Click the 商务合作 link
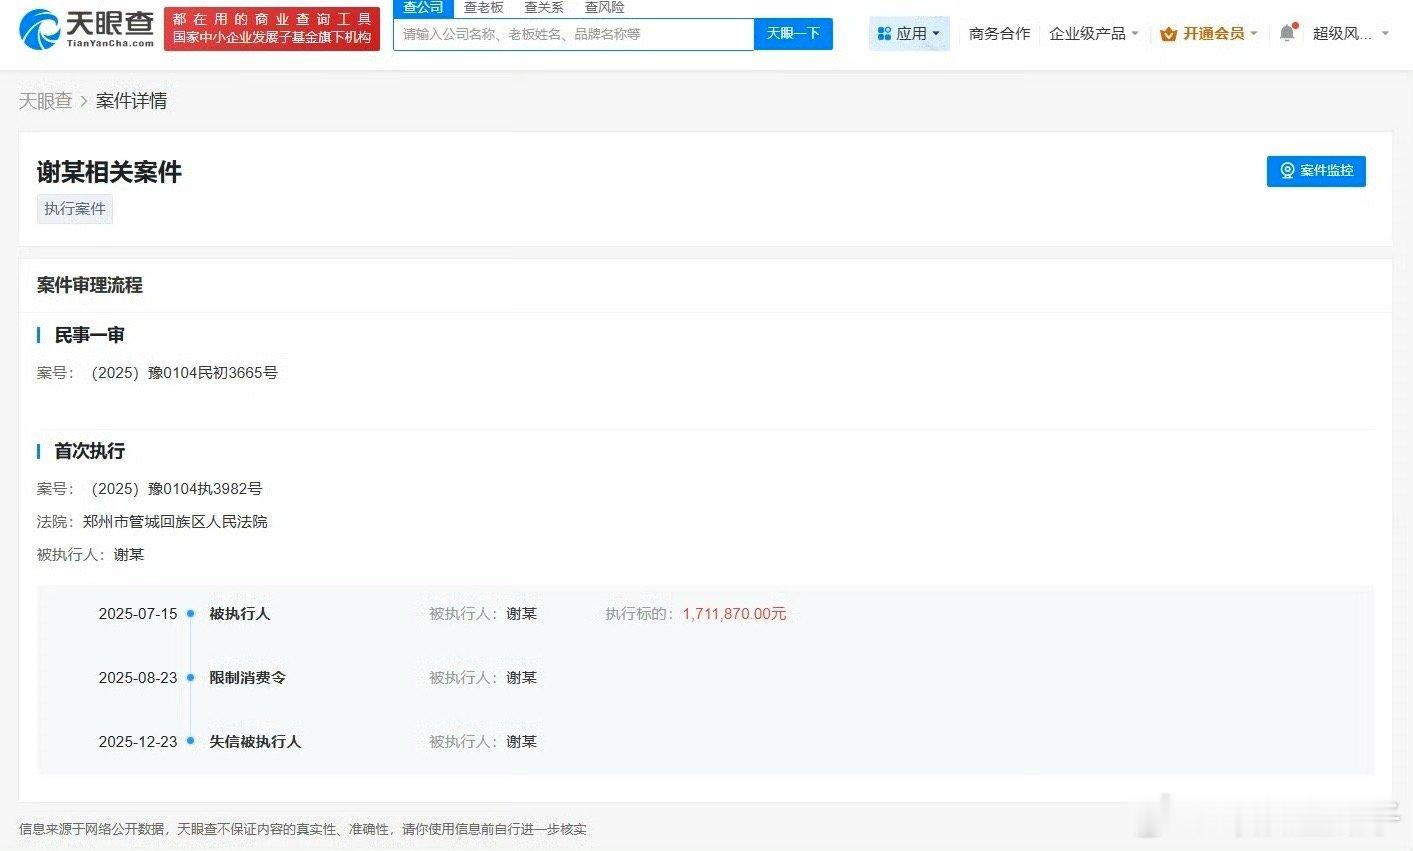 pos(998,33)
